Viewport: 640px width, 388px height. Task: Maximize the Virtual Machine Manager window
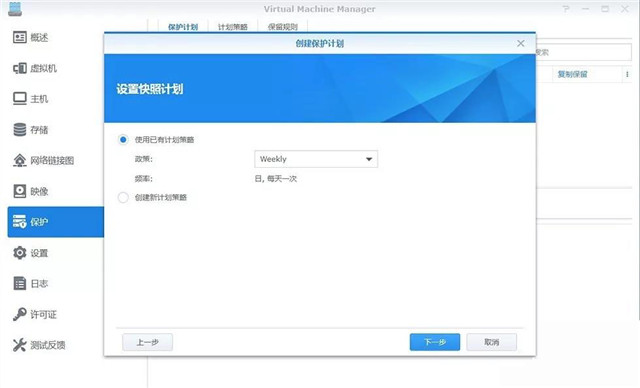[x=605, y=9]
